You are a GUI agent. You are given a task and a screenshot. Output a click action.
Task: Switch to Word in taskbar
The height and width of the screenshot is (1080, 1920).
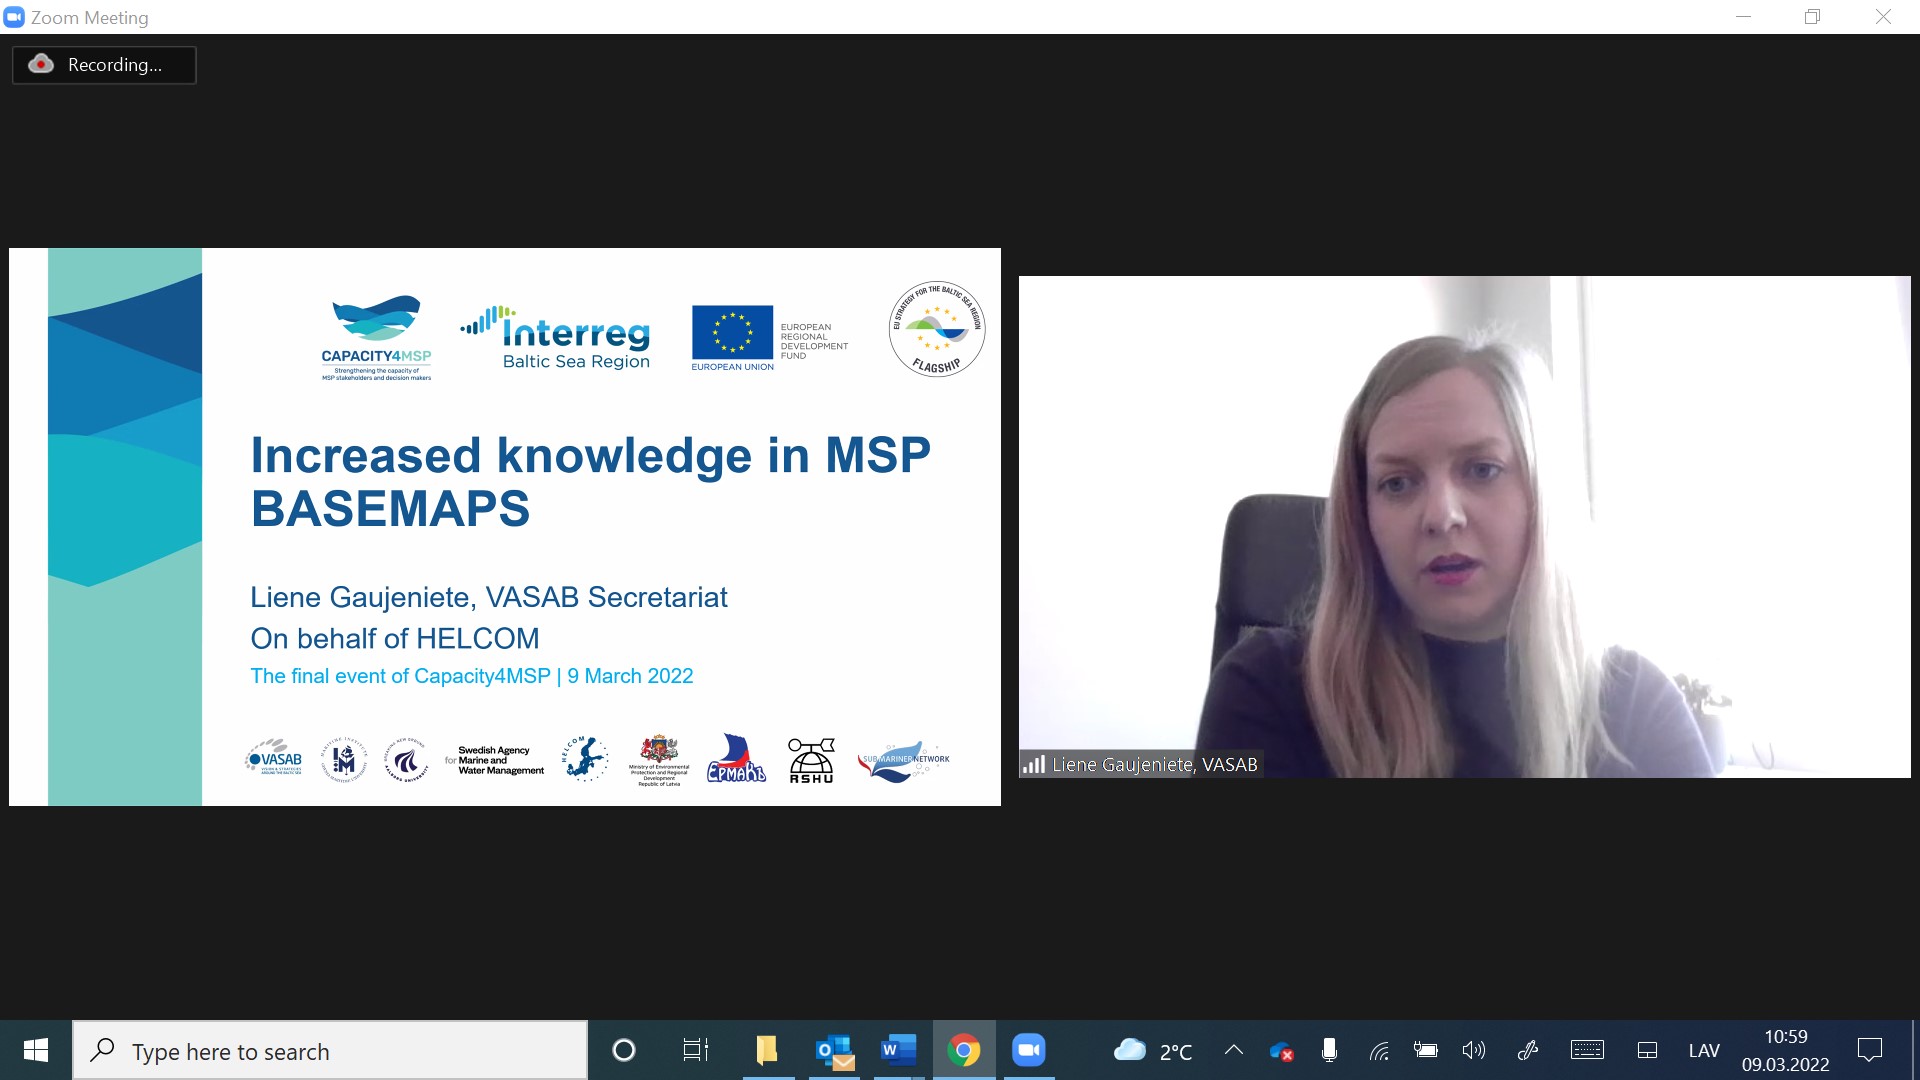[x=898, y=1050]
